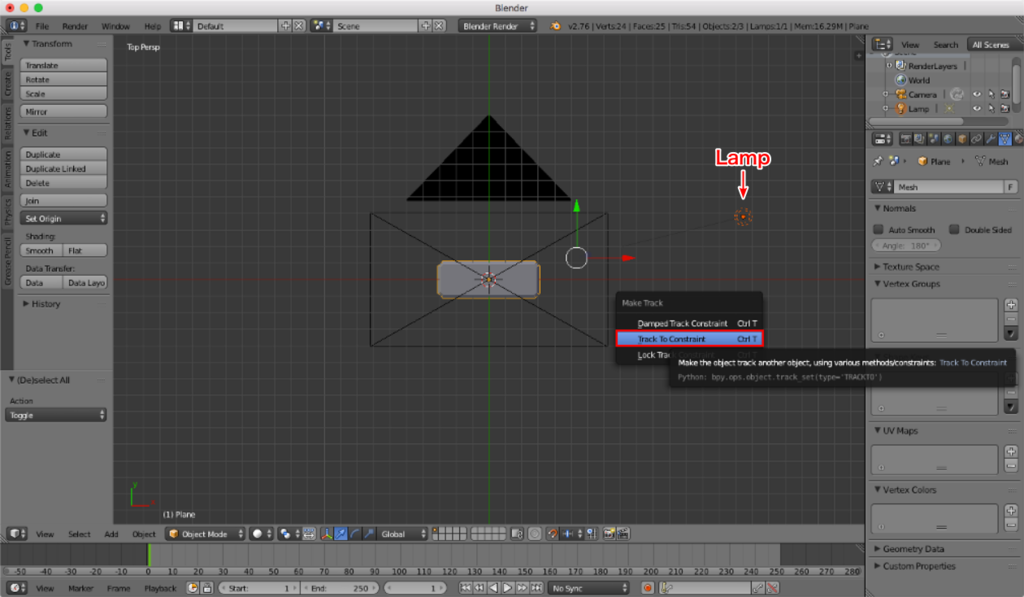This screenshot has width=1024, height=597.
Task: Open the Action Toggle dropdown
Action: tap(56, 415)
